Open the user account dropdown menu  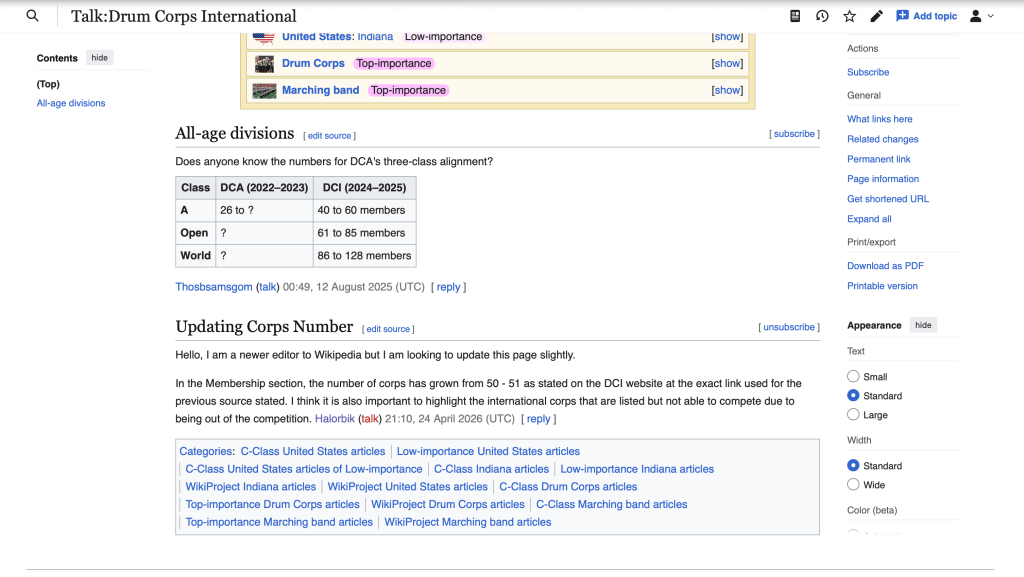982,16
